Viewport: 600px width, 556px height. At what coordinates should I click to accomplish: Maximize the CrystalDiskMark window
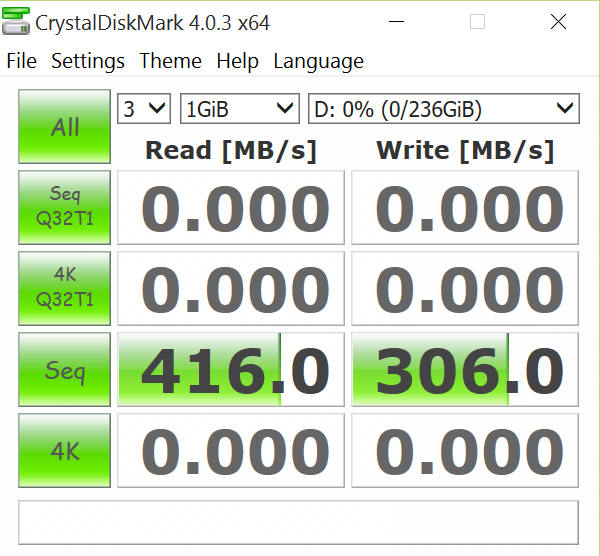pos(478,22)
